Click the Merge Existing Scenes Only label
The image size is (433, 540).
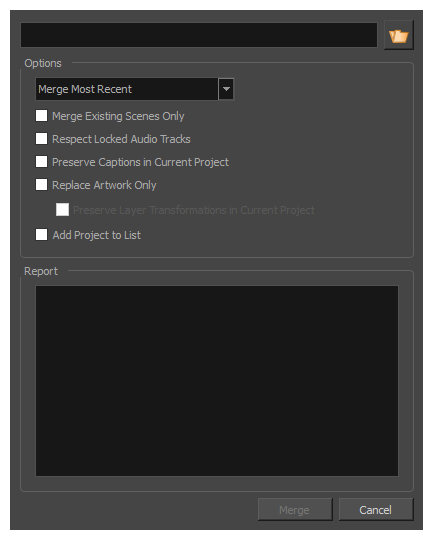coord(118,116)
